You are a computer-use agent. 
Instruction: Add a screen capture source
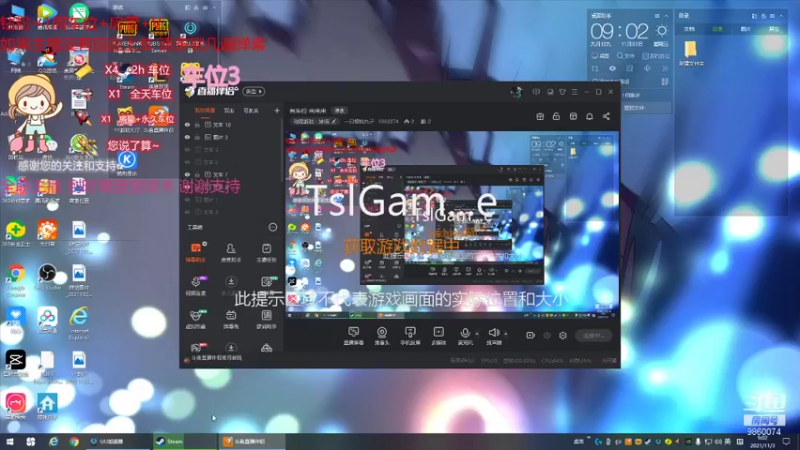click(354, 336)
